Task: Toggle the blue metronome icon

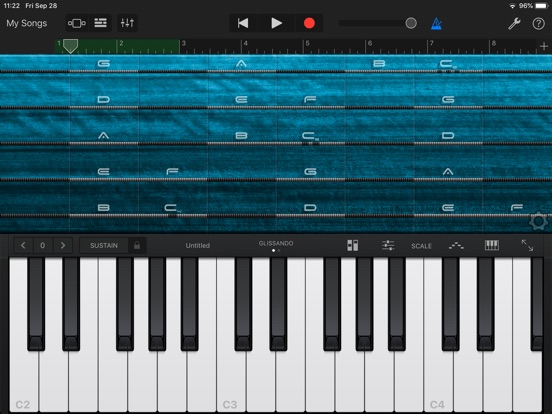Action: tap(436, 24)
